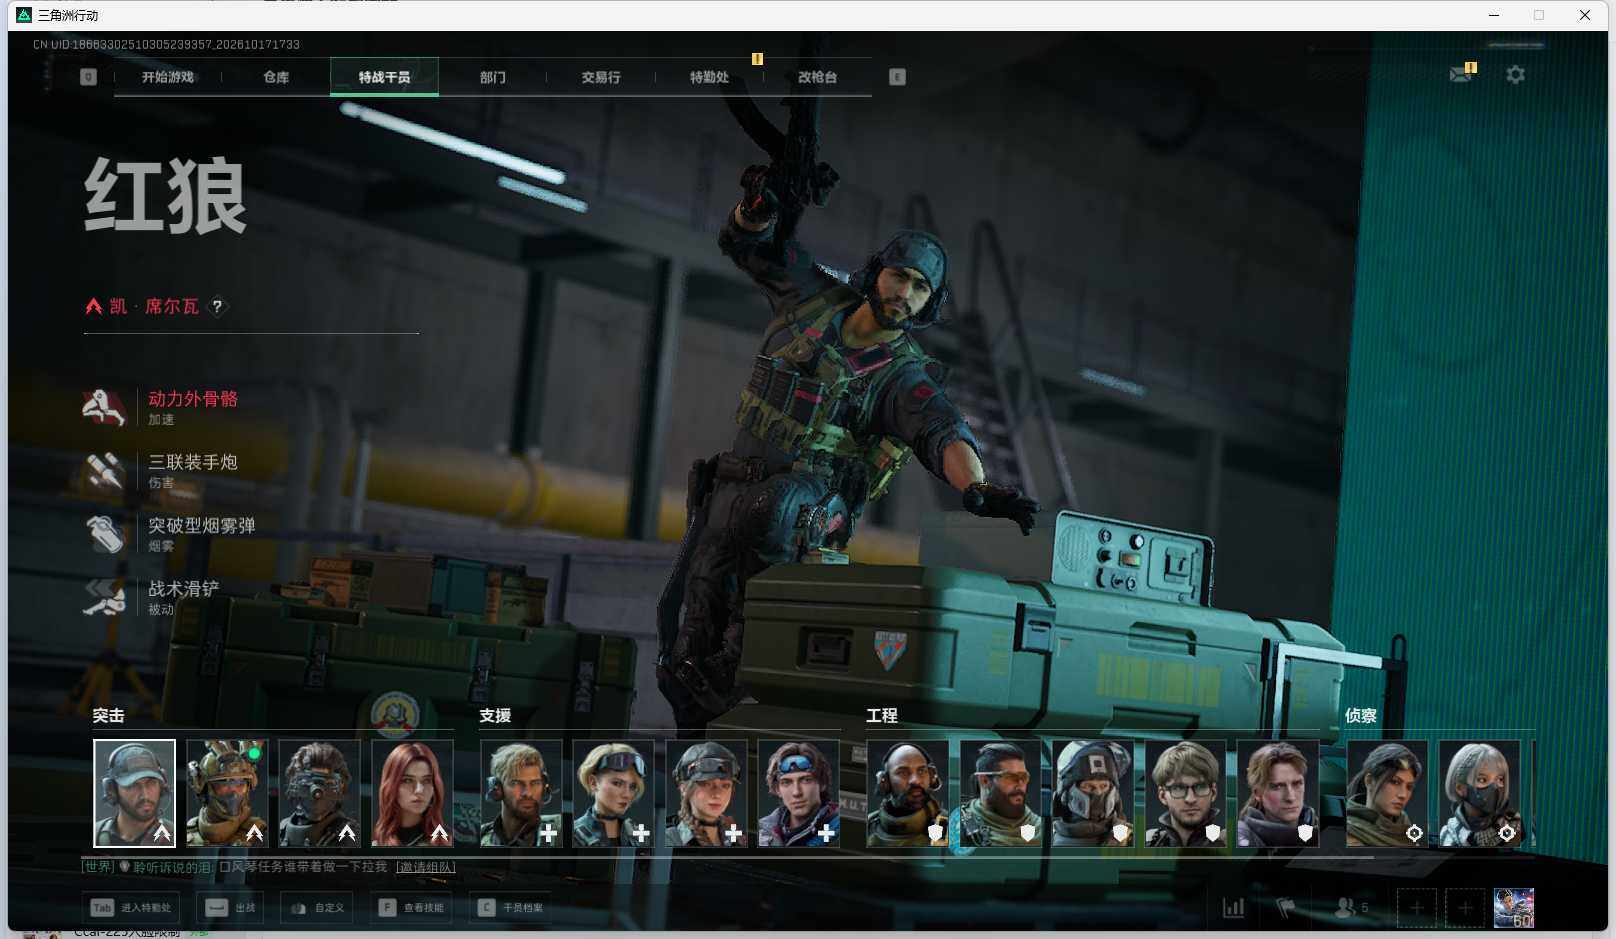Select the red-haired female operator portrait
Image resolution: width=1616 pixels, height=939 pixels.
pyautogui.click(x=412, y=794)
